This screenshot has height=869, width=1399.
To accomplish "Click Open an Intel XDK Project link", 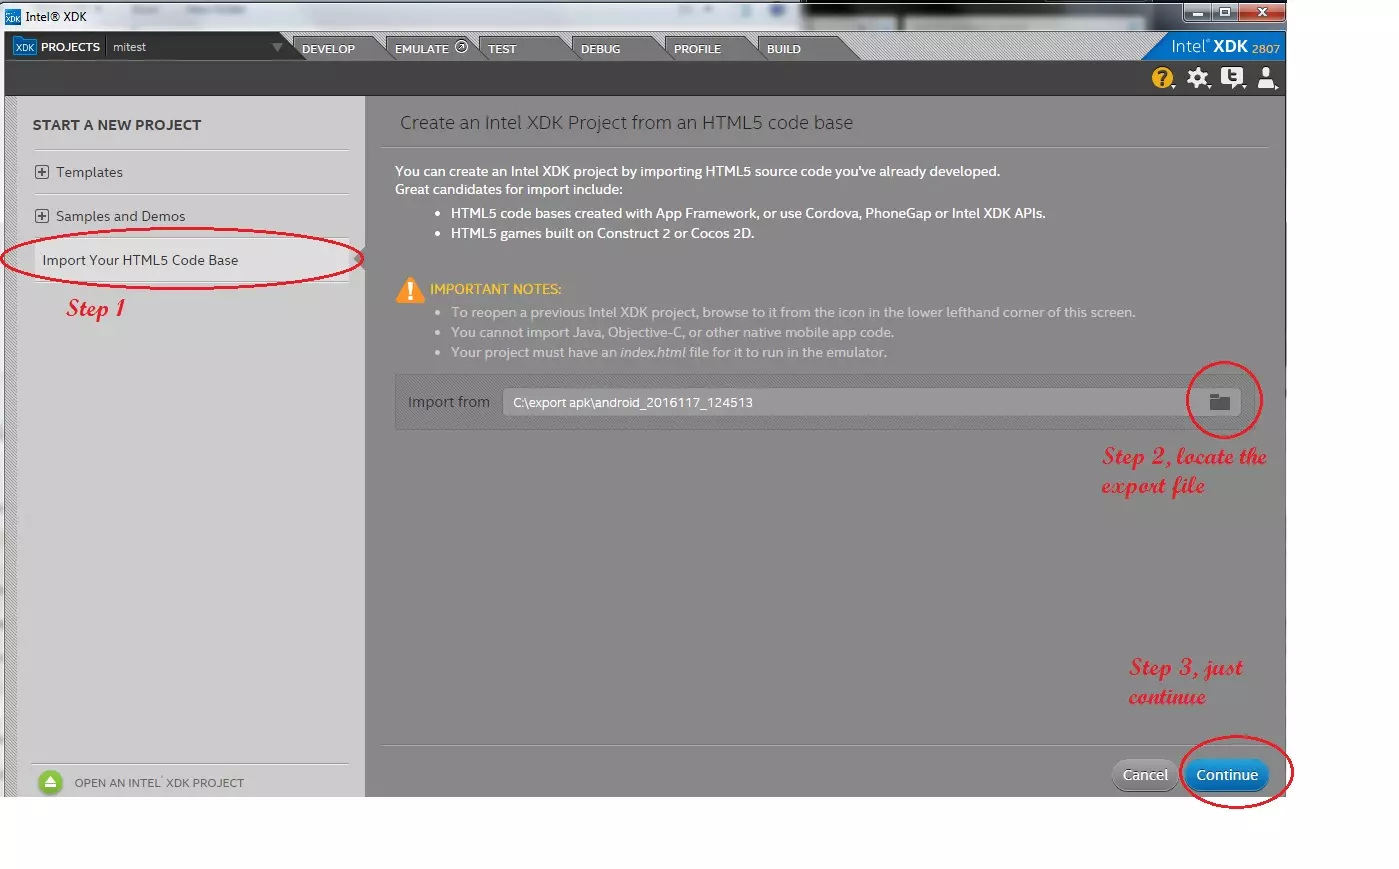I will click(159, 783).
